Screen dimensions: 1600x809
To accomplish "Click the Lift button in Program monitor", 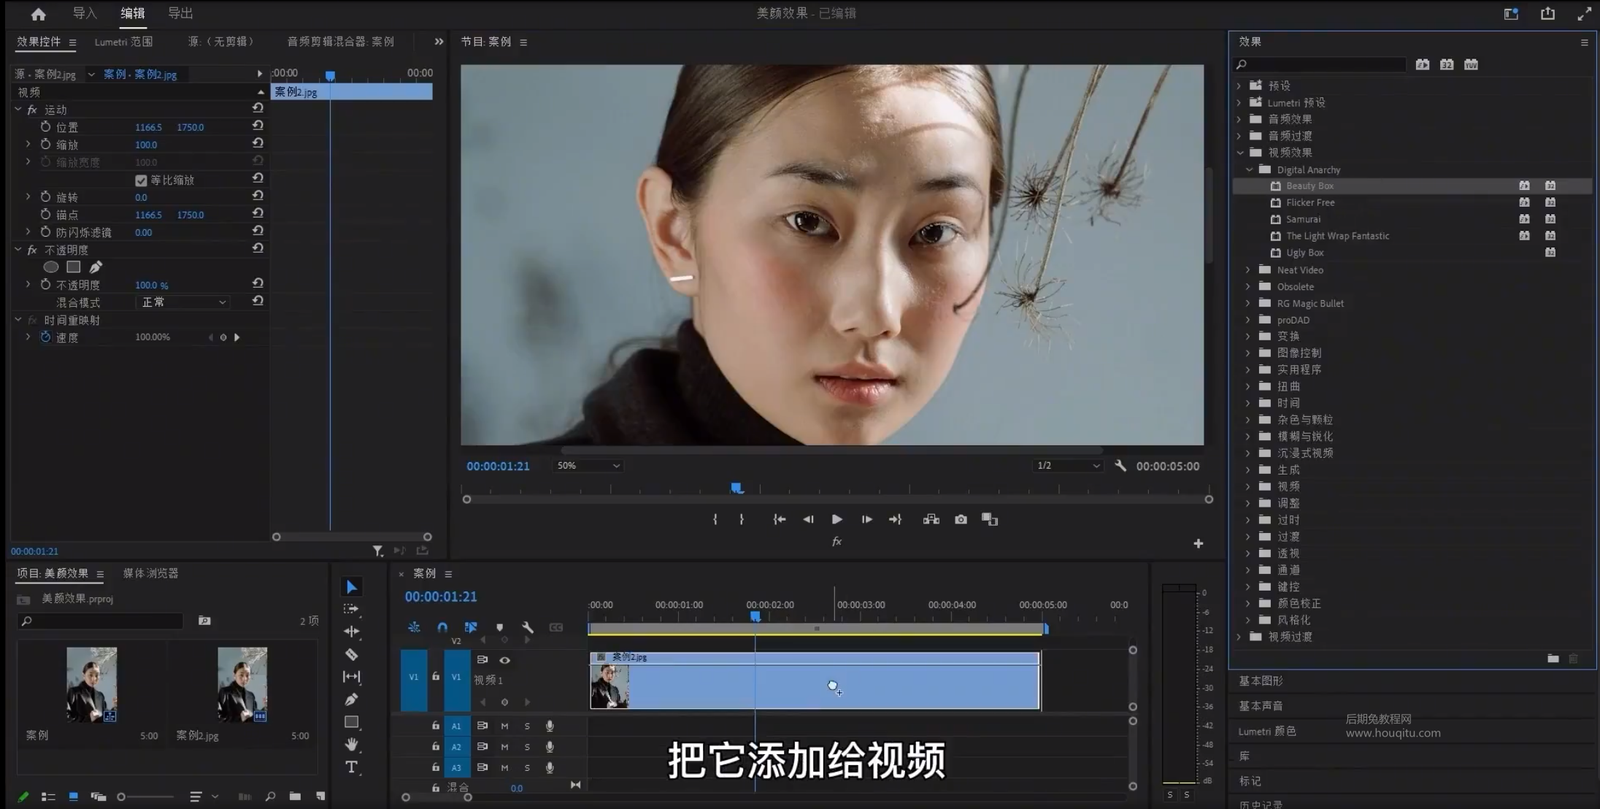I will 931,519.
